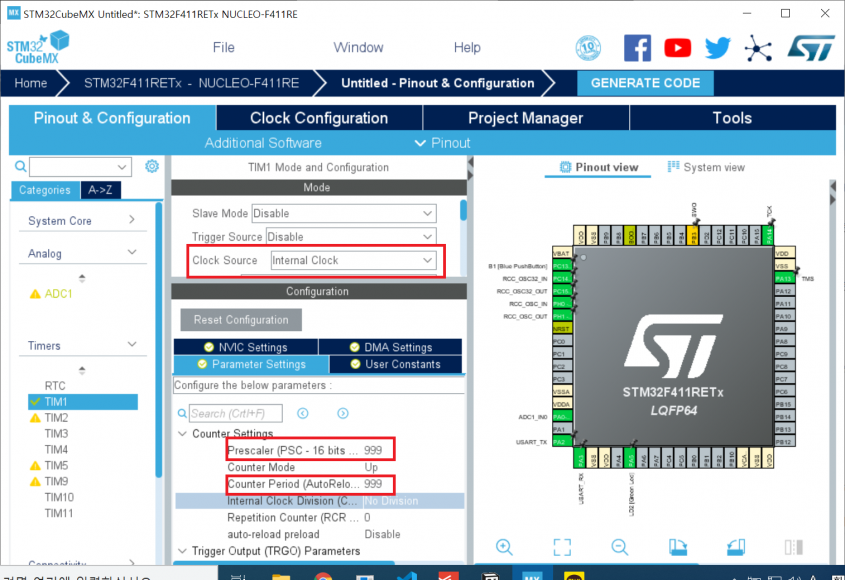This screenshot has height=580, width=845.
Task: Select pin PA13 on the chip
Action: tap(784, 279)
